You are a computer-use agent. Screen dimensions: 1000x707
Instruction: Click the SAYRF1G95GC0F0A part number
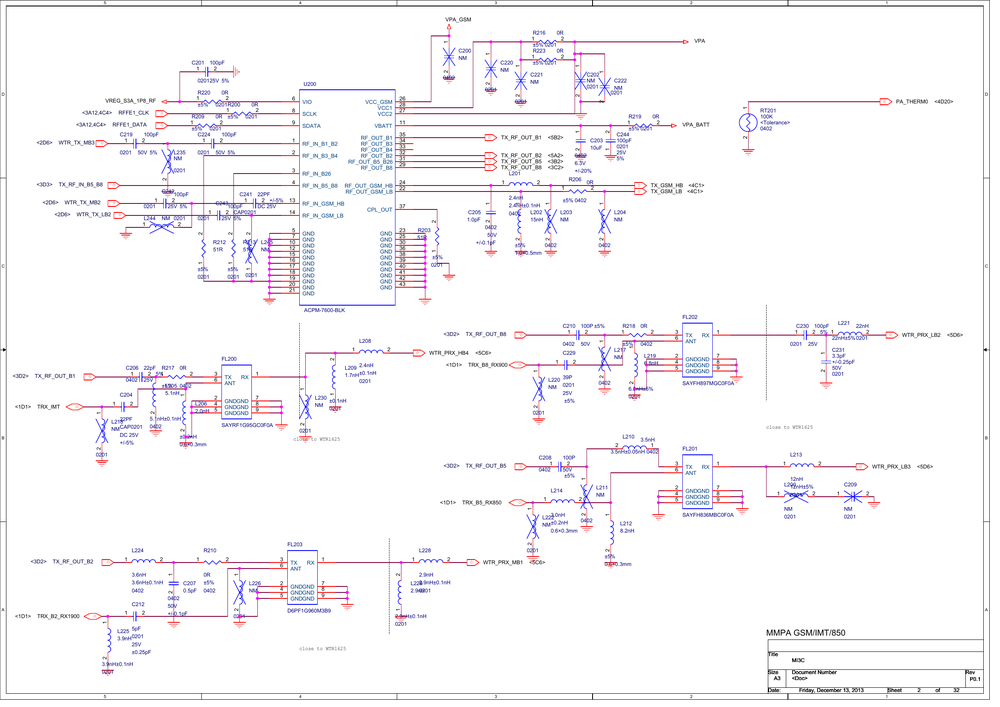(x=247, y=425)
